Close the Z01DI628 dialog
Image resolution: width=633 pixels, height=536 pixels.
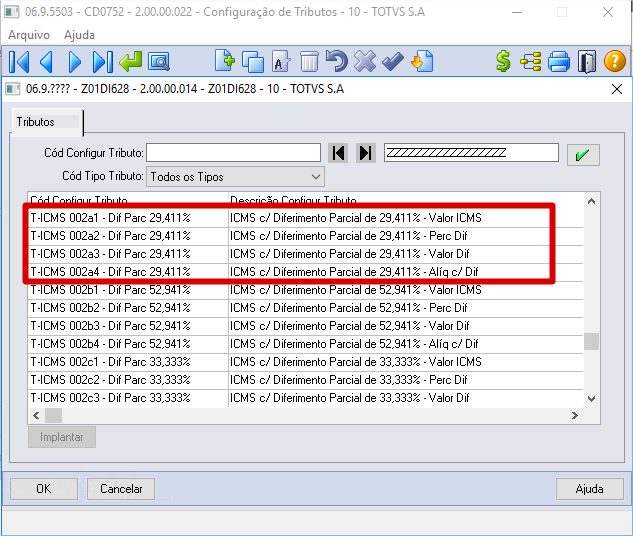coord(617,89)
